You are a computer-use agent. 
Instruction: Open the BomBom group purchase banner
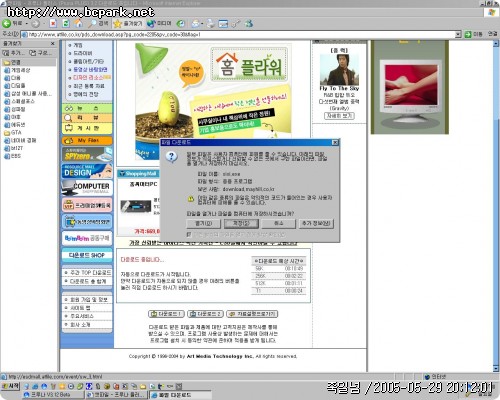pos(87,238)
